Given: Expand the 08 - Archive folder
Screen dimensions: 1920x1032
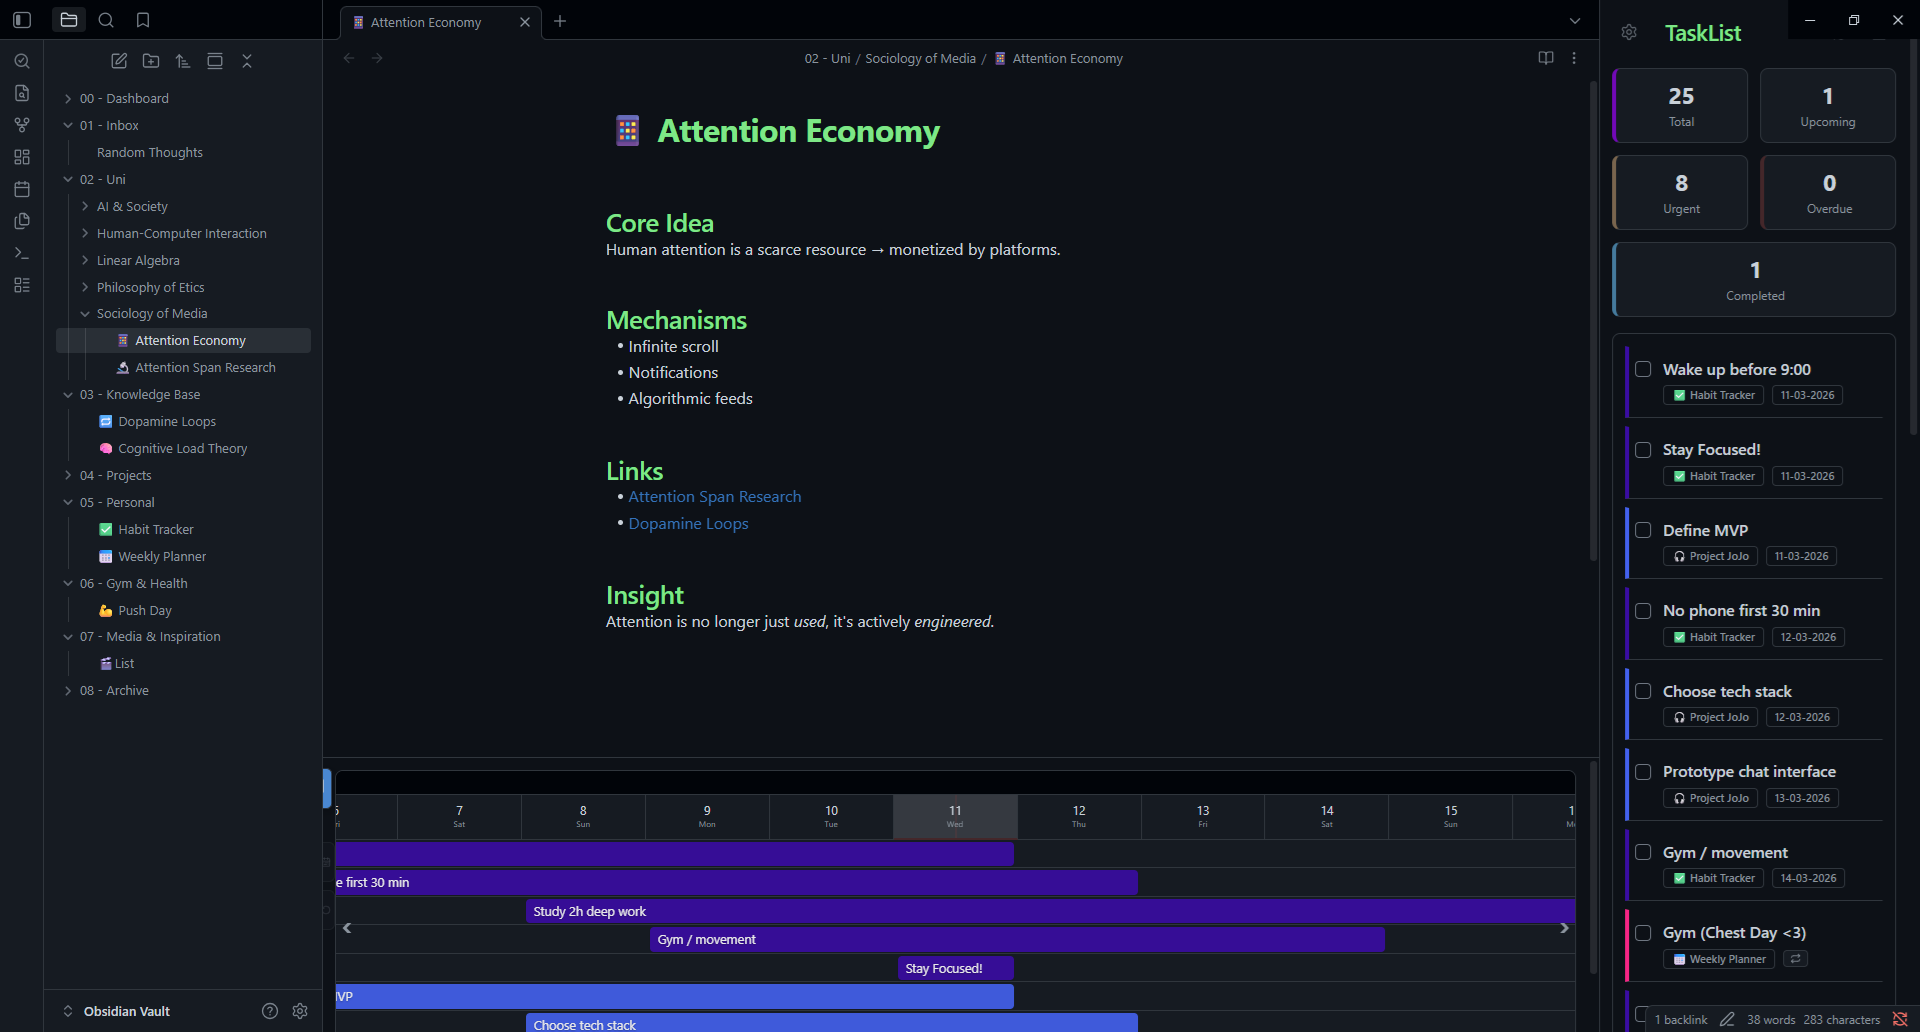Looking at the screenshot, I should (68, 691).
